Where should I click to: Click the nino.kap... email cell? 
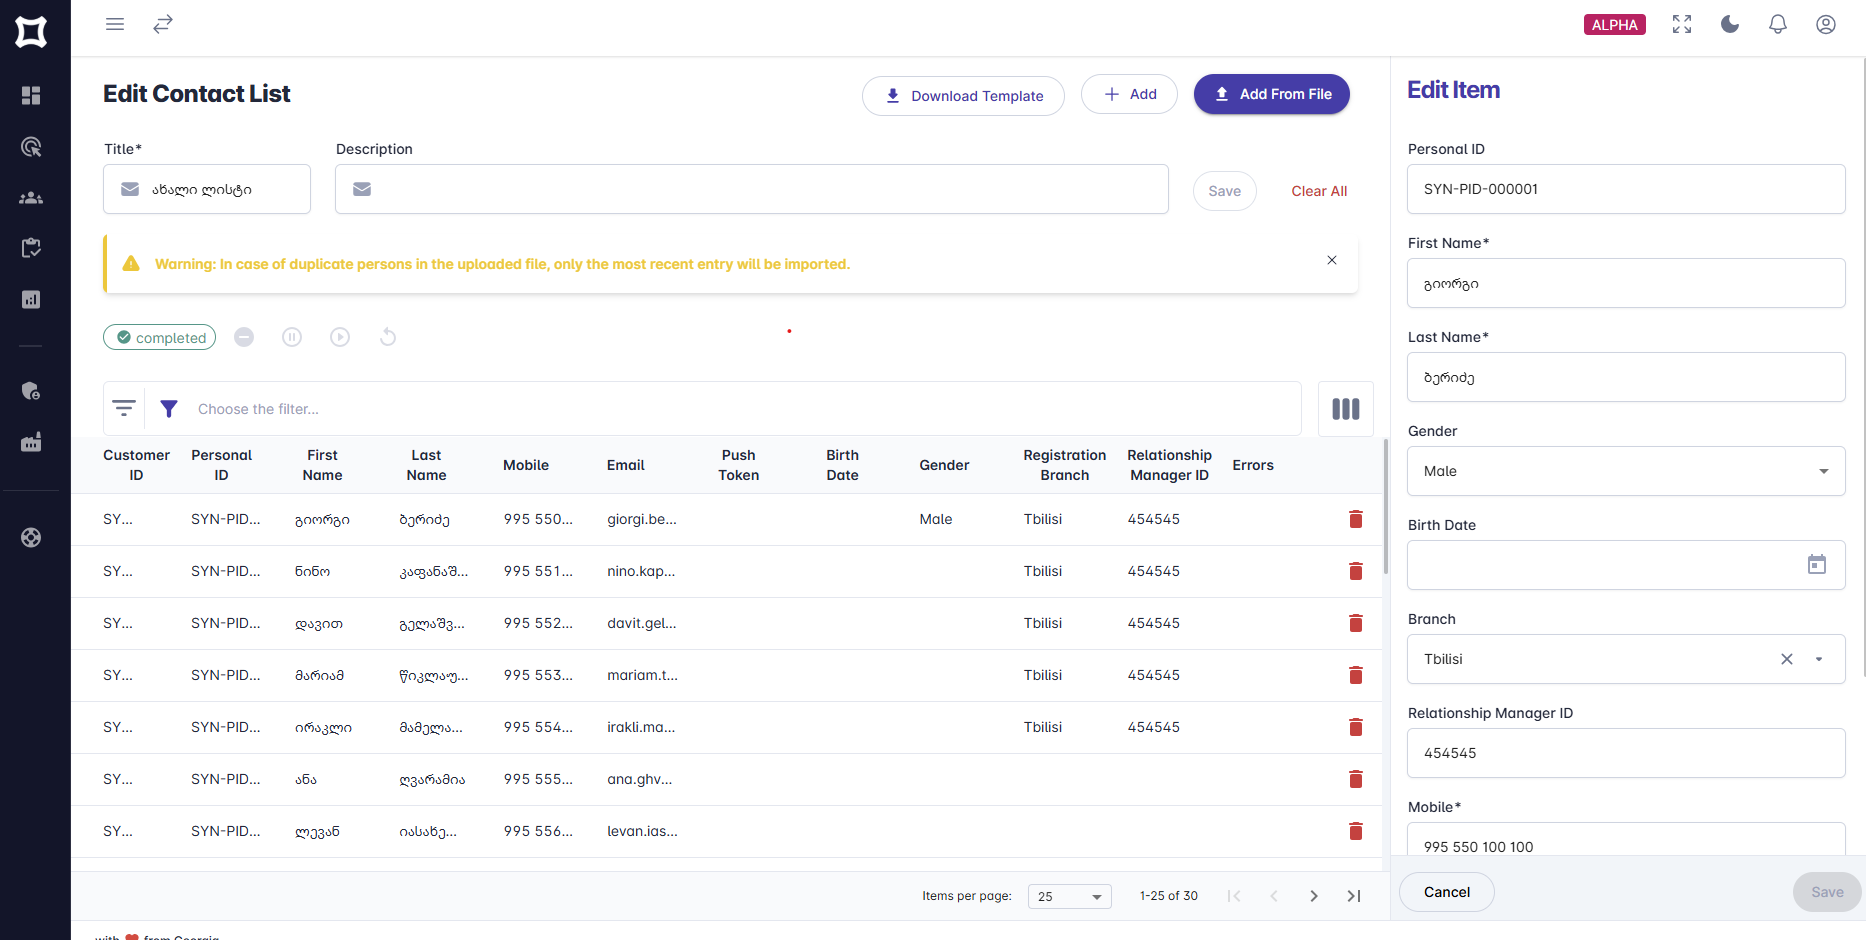[x=641, y=571]
